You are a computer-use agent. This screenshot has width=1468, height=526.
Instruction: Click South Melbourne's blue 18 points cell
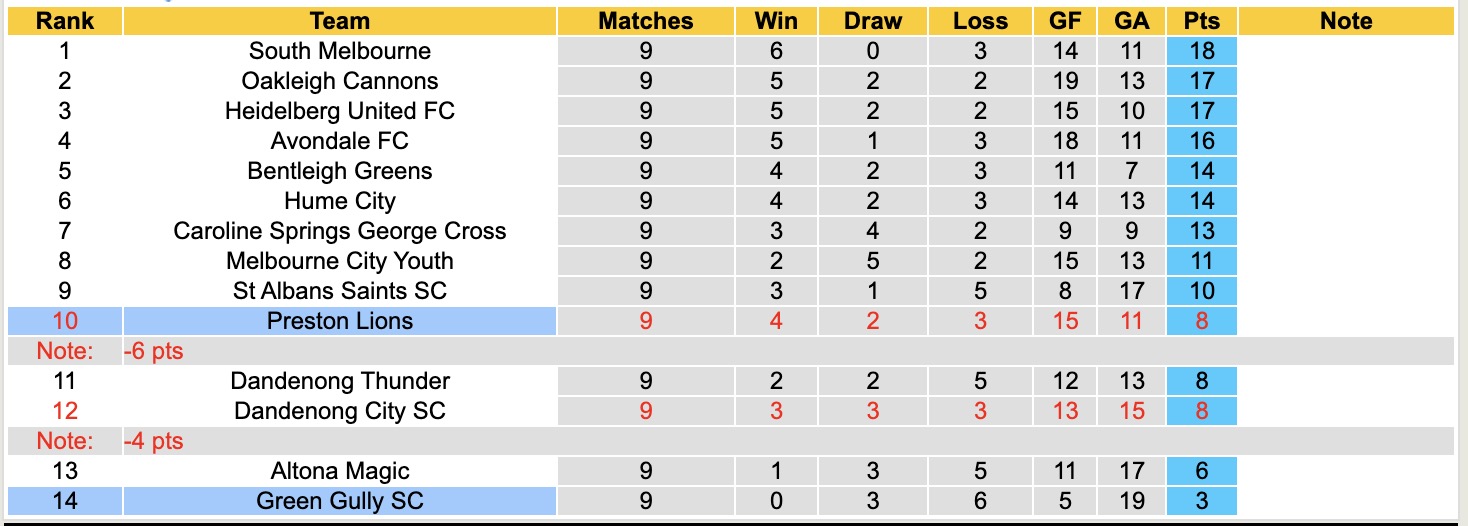pos(1201,51)
